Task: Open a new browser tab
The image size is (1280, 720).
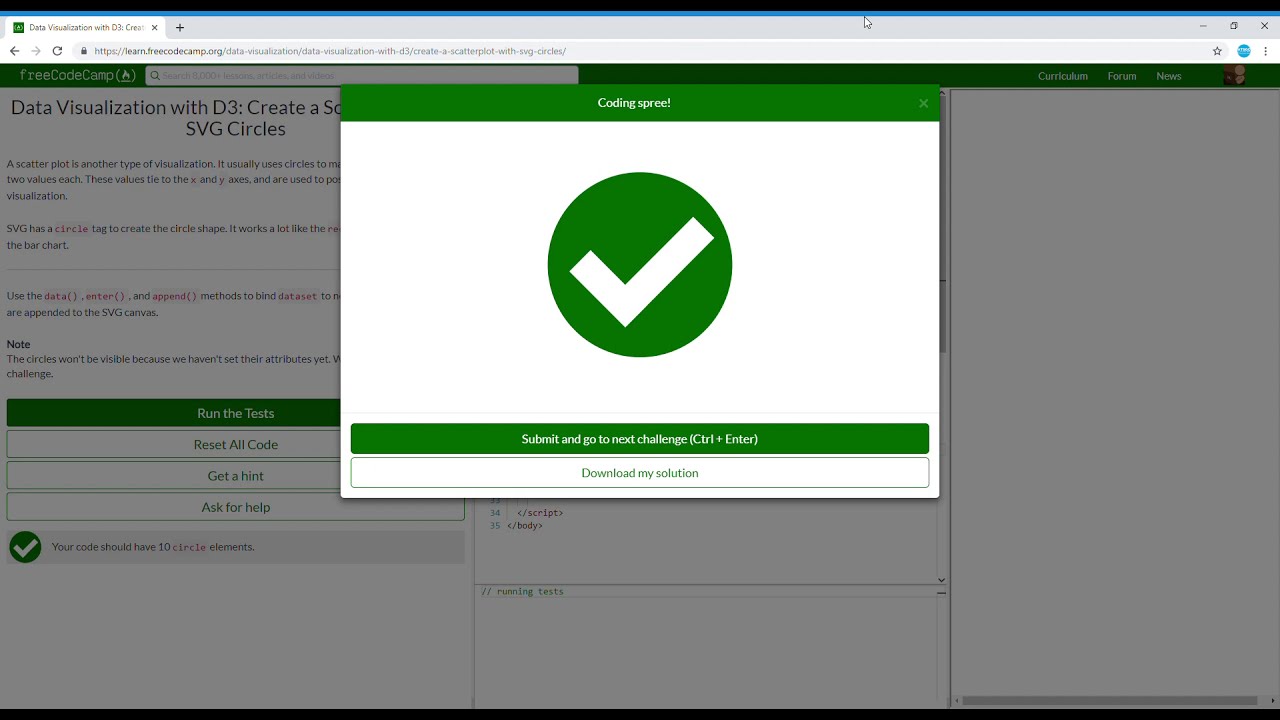Action: tap(180, 28)
